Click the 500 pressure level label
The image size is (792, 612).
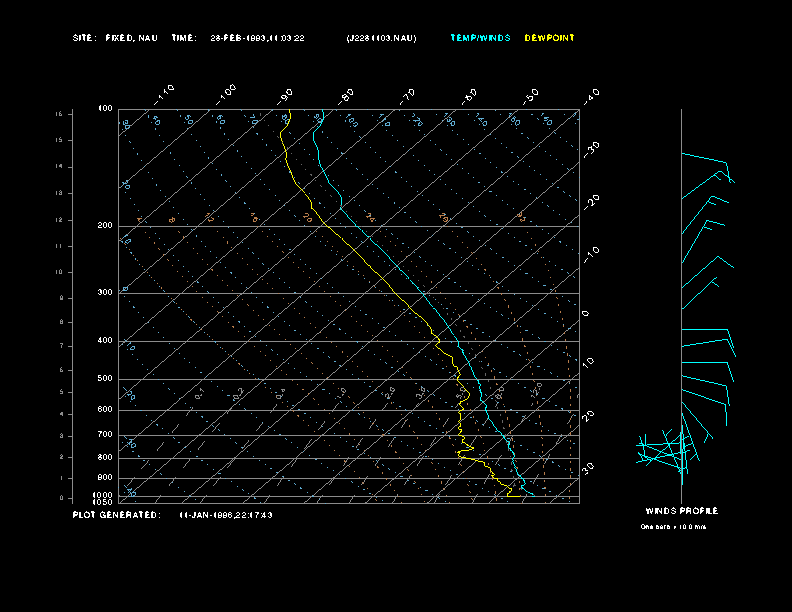105,379
